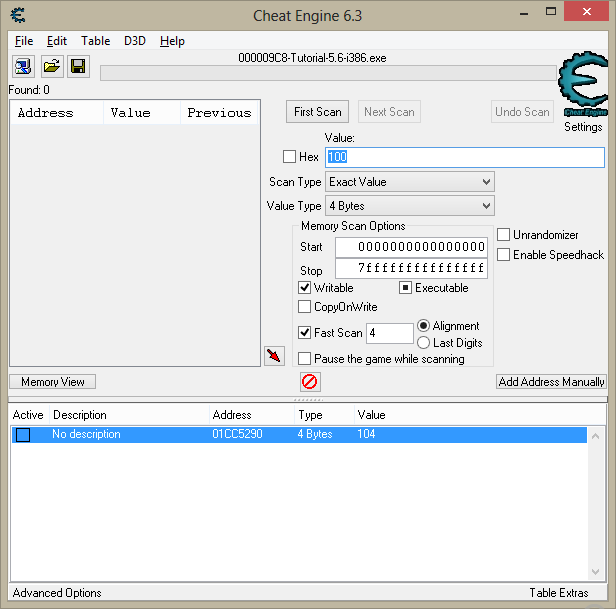Click the address table Value column header
Viewport: 616px width, 609px height.
480,415
